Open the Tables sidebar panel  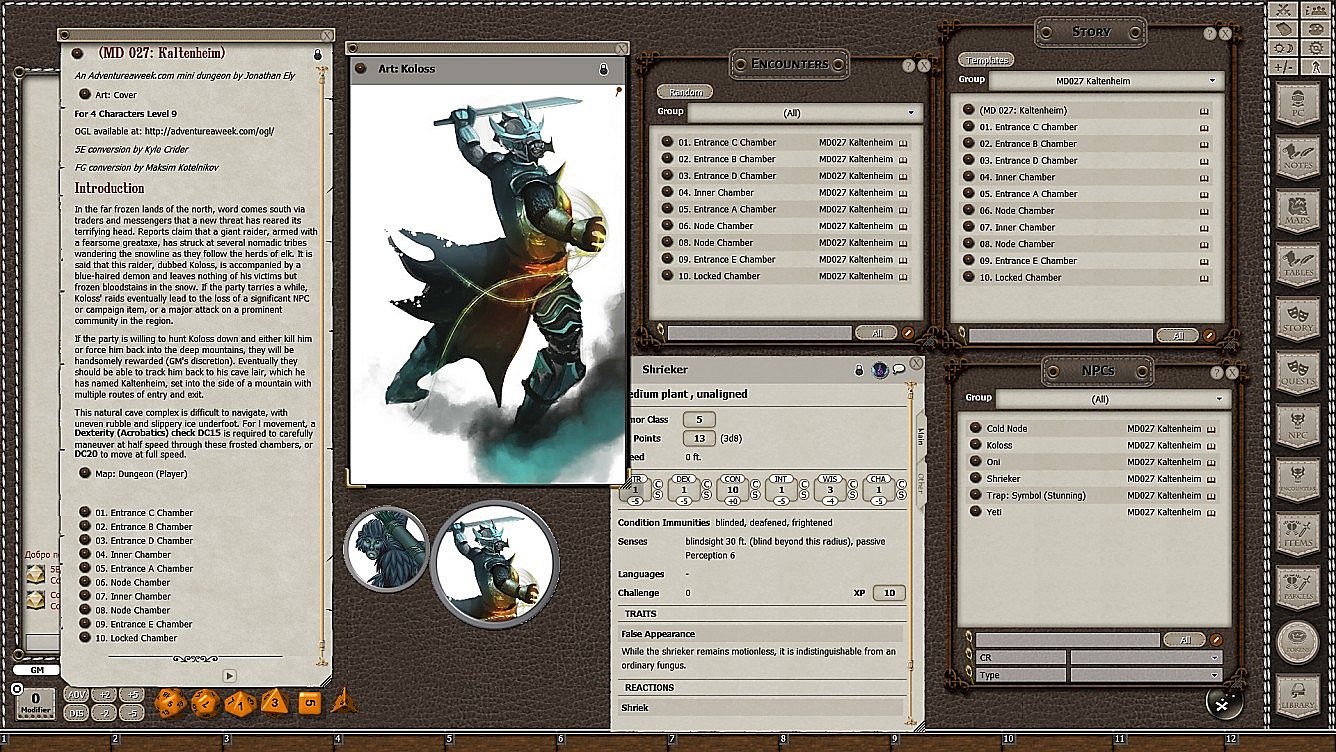[1298, 266]
